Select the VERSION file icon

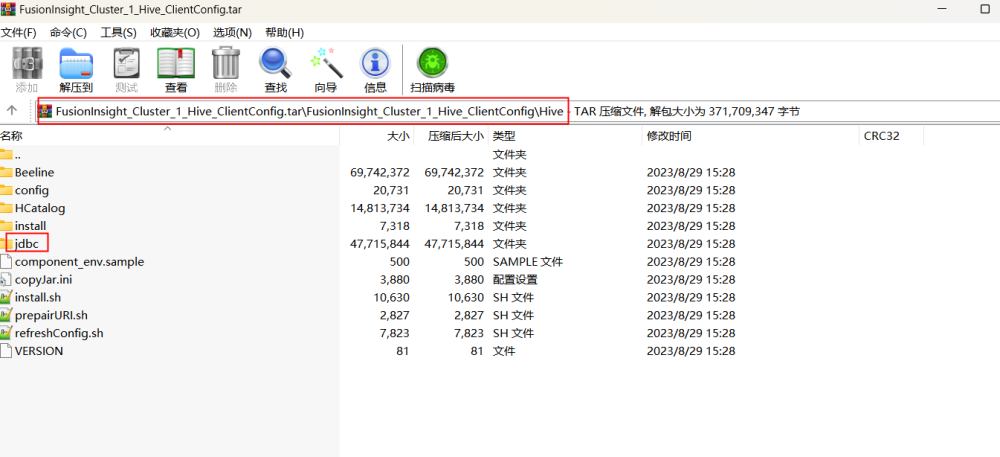[6, 351]
